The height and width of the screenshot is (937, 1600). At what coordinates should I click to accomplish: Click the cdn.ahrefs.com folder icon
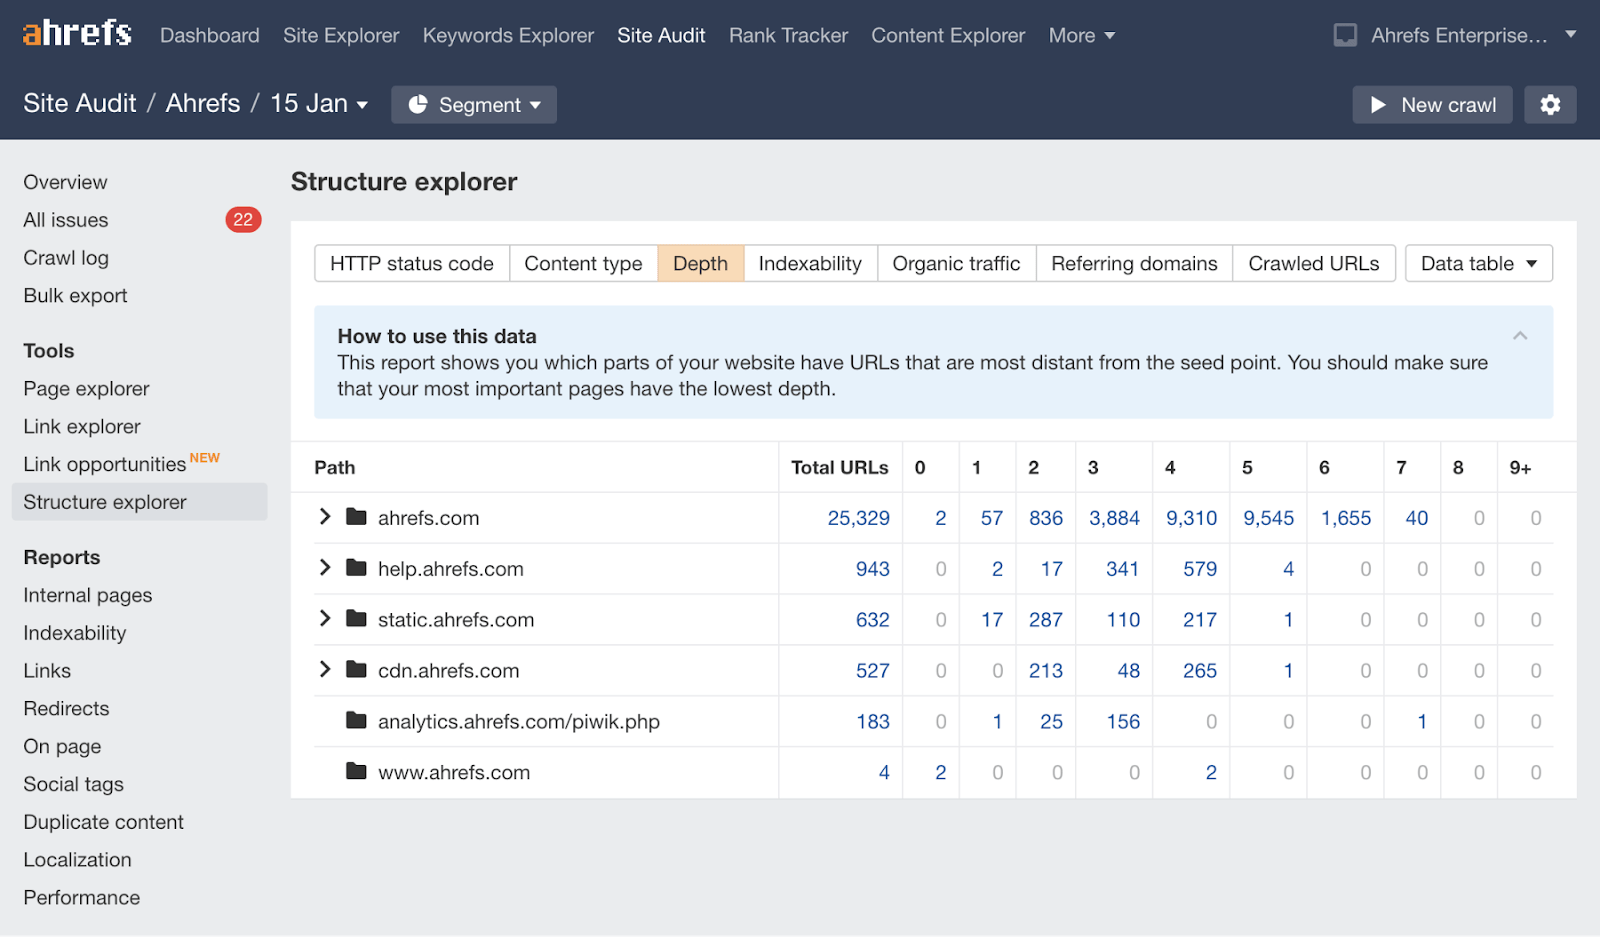(x=356, y=670)
